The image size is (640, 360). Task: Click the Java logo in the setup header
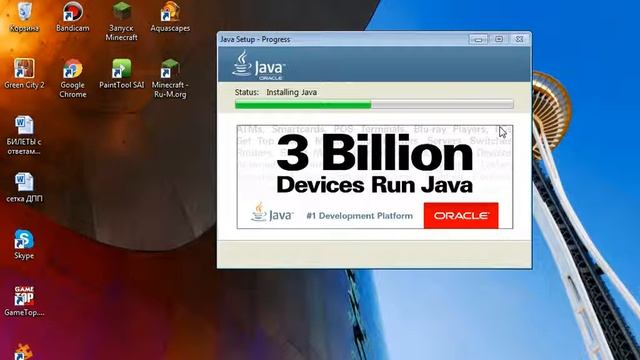(258, 65)
